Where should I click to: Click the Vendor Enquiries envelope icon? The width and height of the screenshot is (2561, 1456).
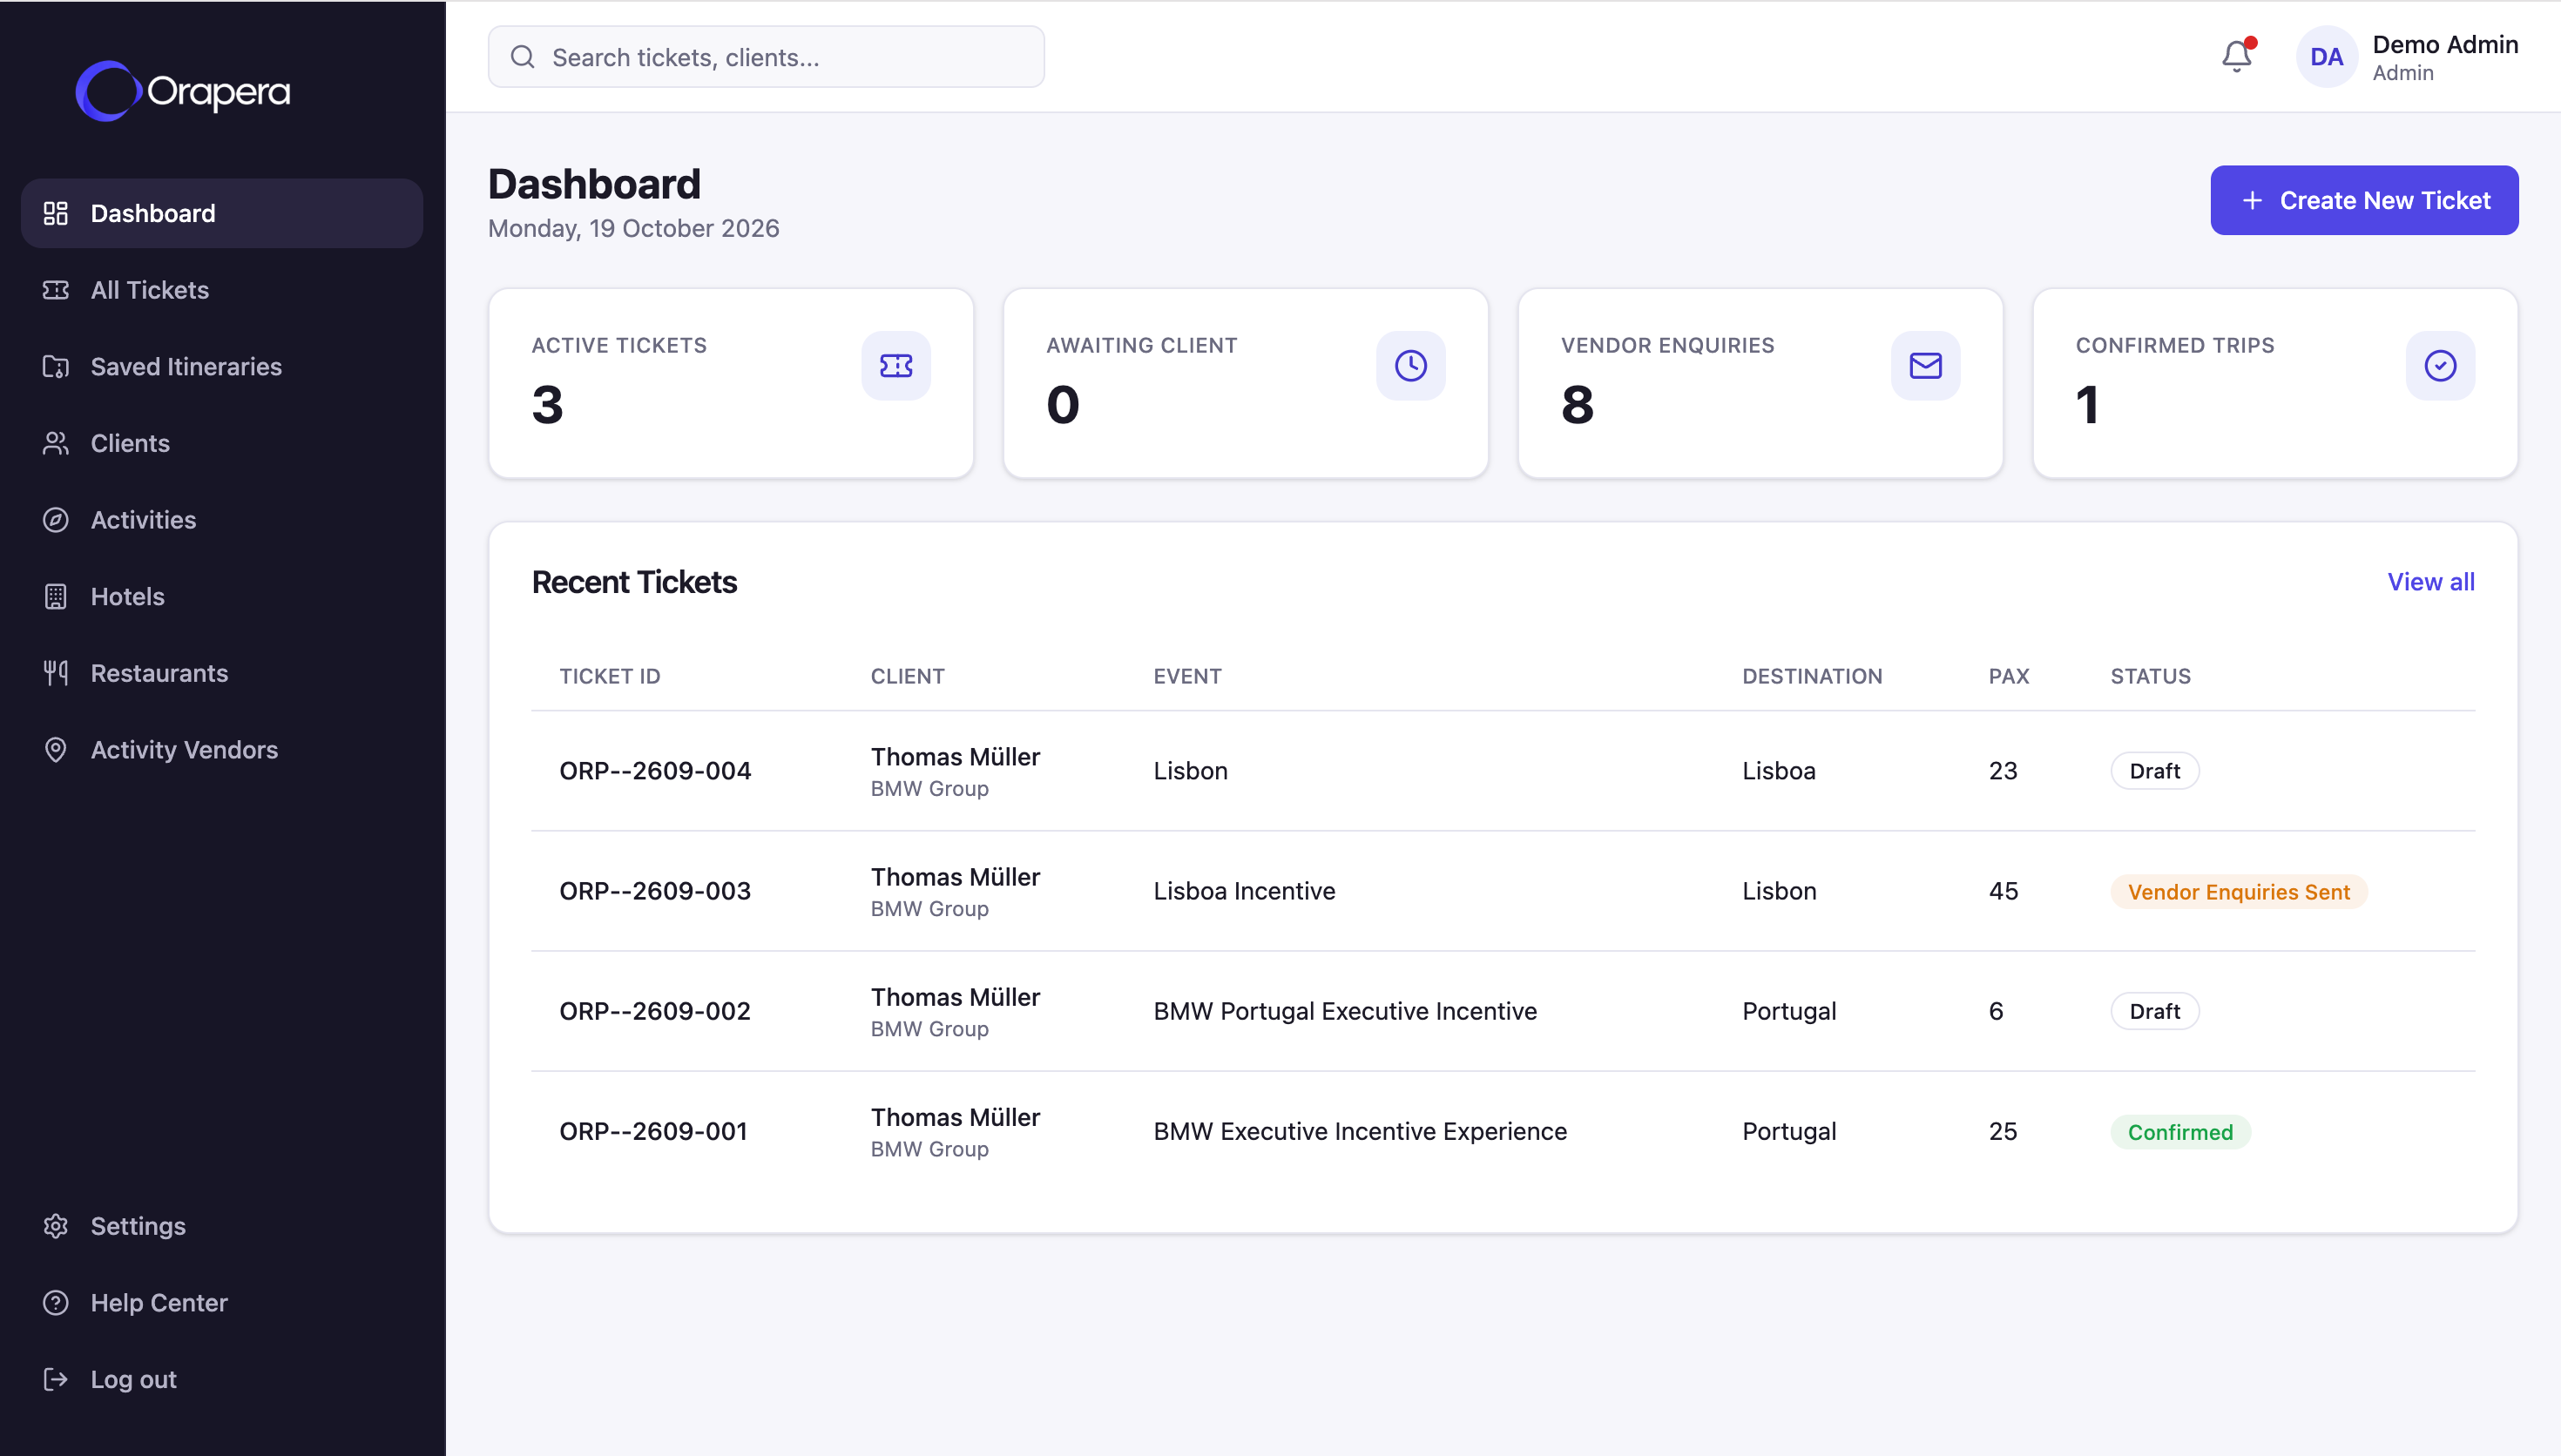1925,366
